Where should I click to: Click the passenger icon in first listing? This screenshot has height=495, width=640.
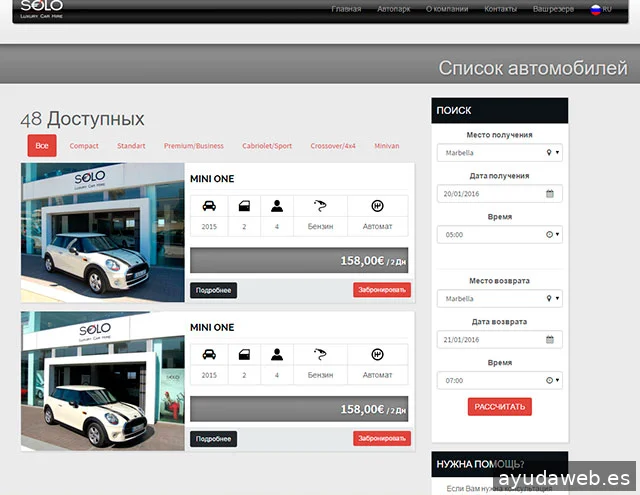coord(277,206)
